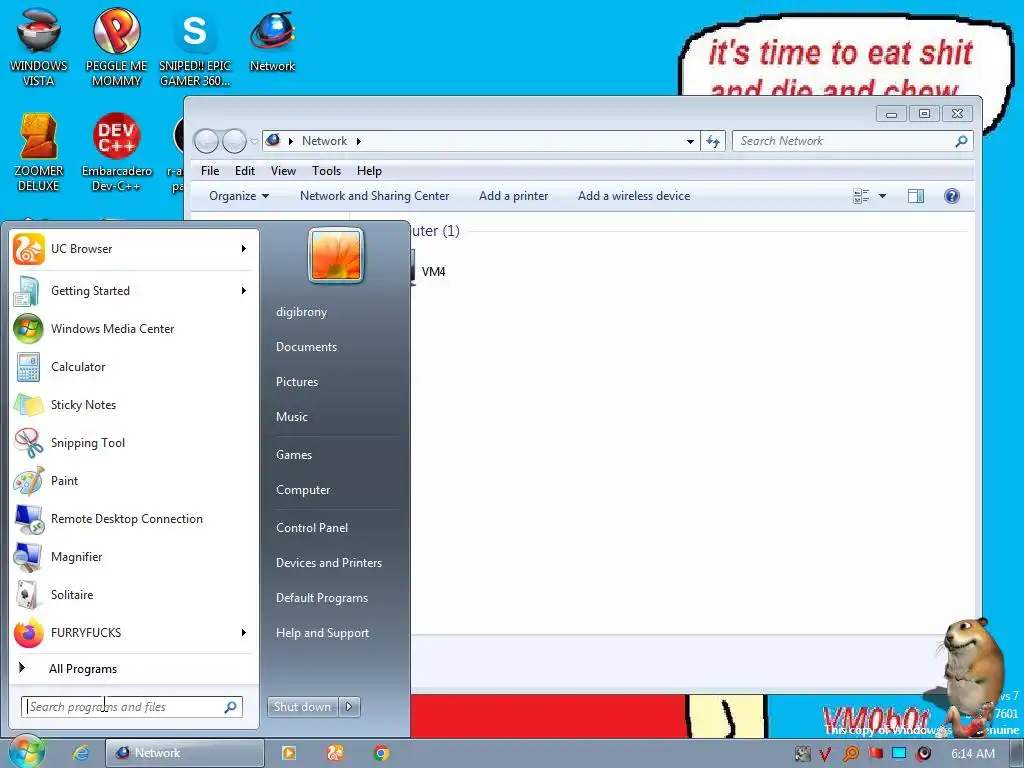Click Add a wireless device
Viewport: 1024px width, 768px height.
coord(633,196)
